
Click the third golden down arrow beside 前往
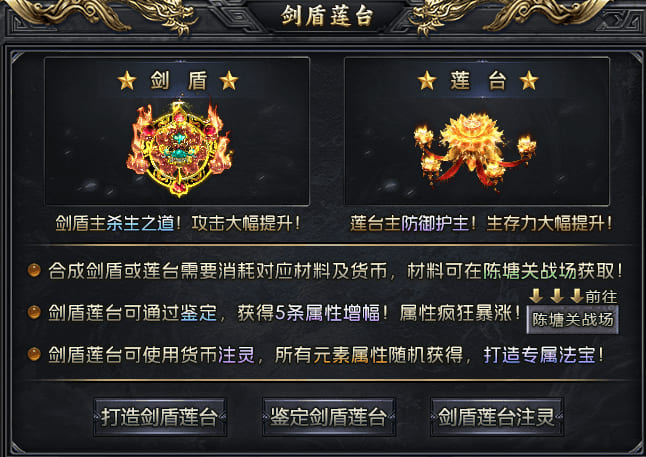577,295
